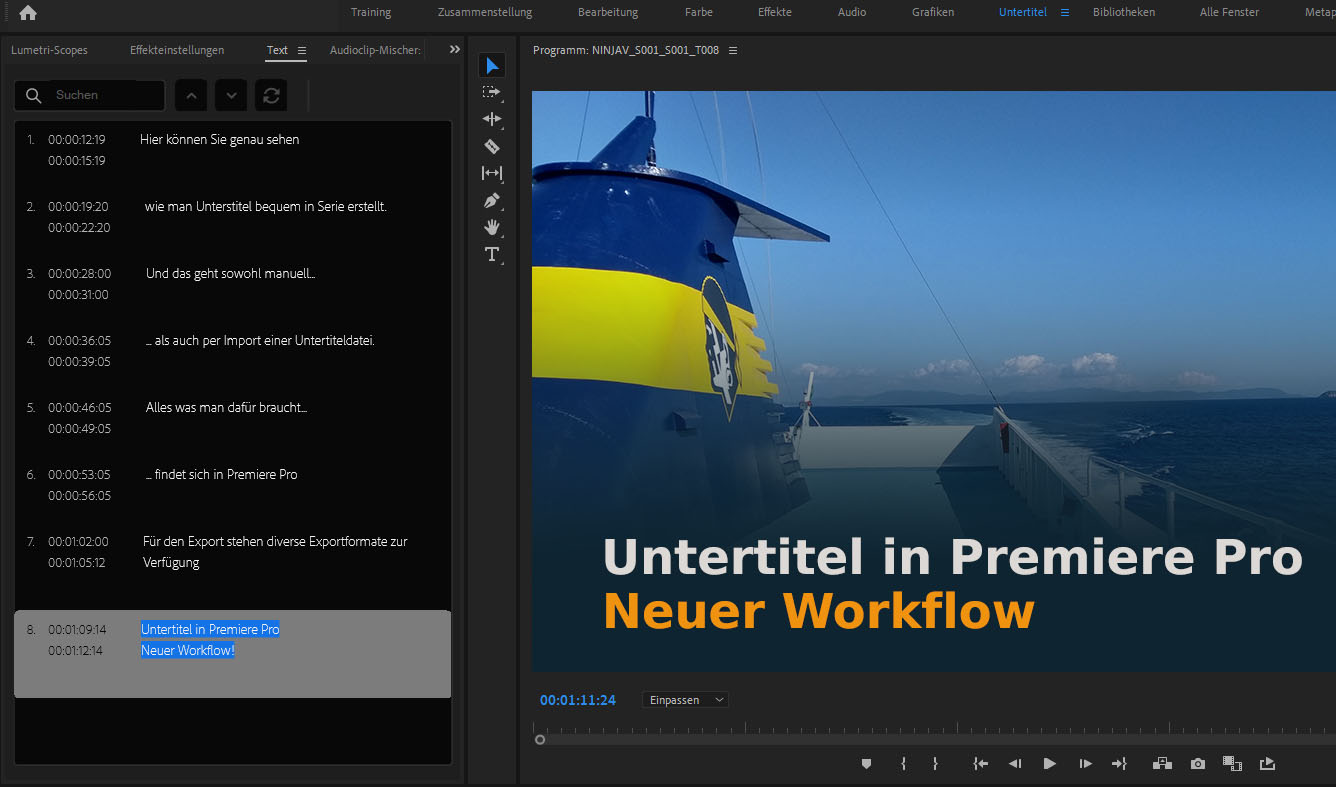Switch to the Grafiken workspace
The width and height of the screenshot is (1336, 787).
933,12
